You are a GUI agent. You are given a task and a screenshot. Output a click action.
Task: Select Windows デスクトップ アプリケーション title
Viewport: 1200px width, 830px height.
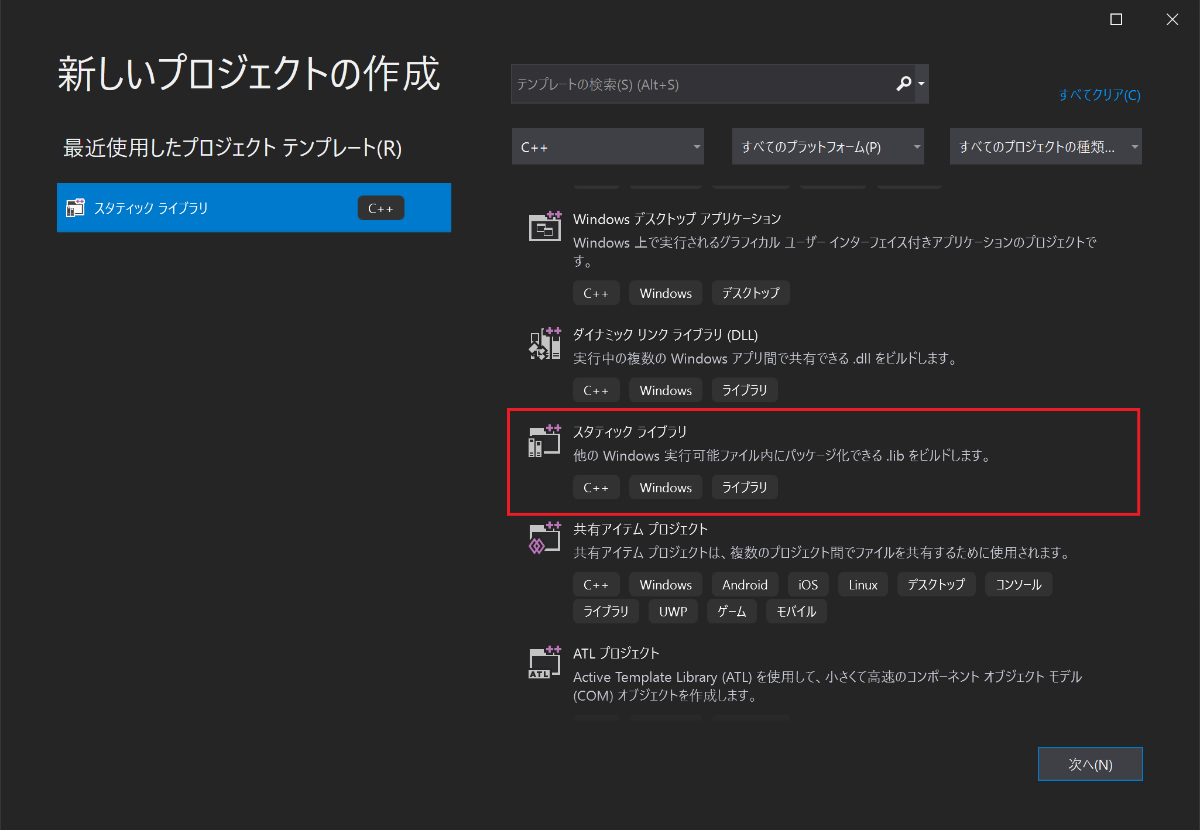point(677,218)
